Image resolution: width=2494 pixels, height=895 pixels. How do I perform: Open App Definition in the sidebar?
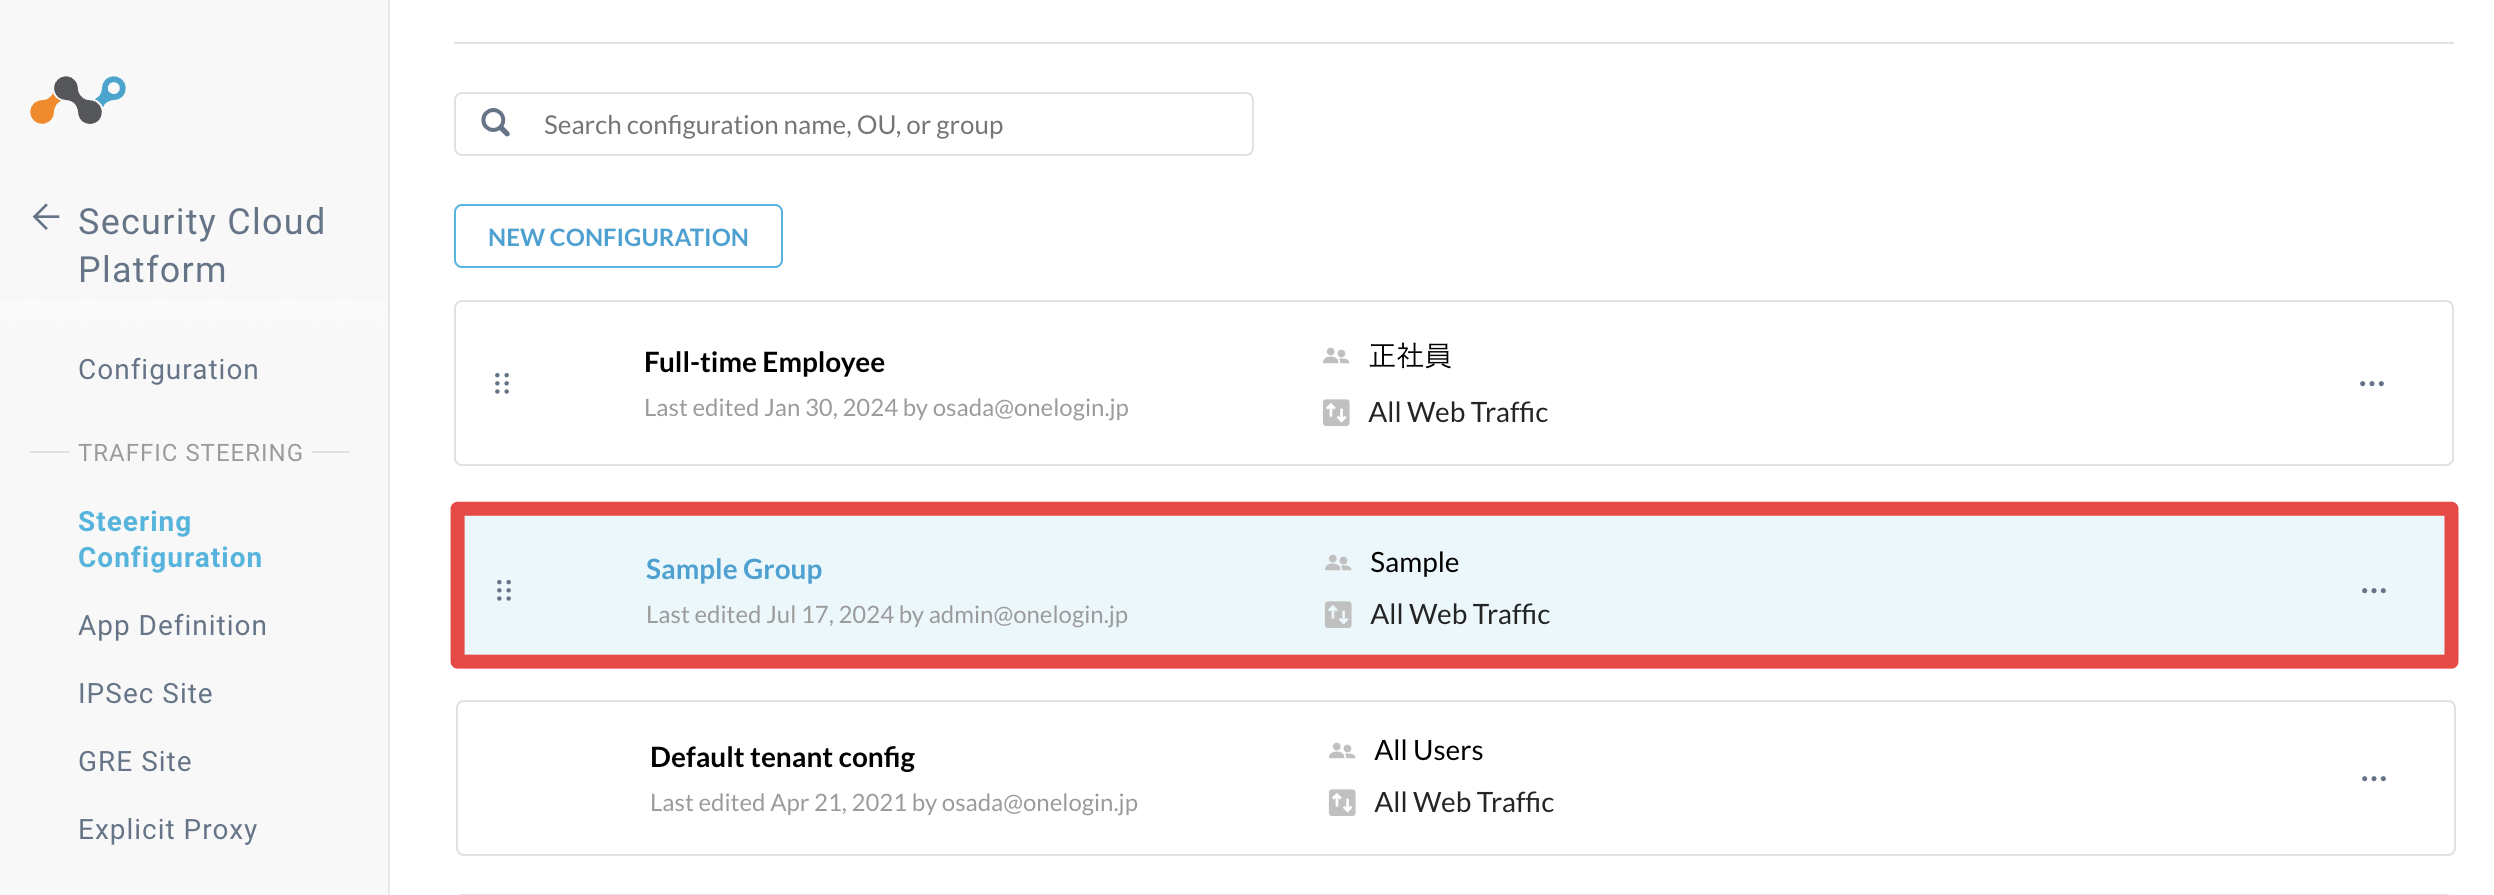172,626
